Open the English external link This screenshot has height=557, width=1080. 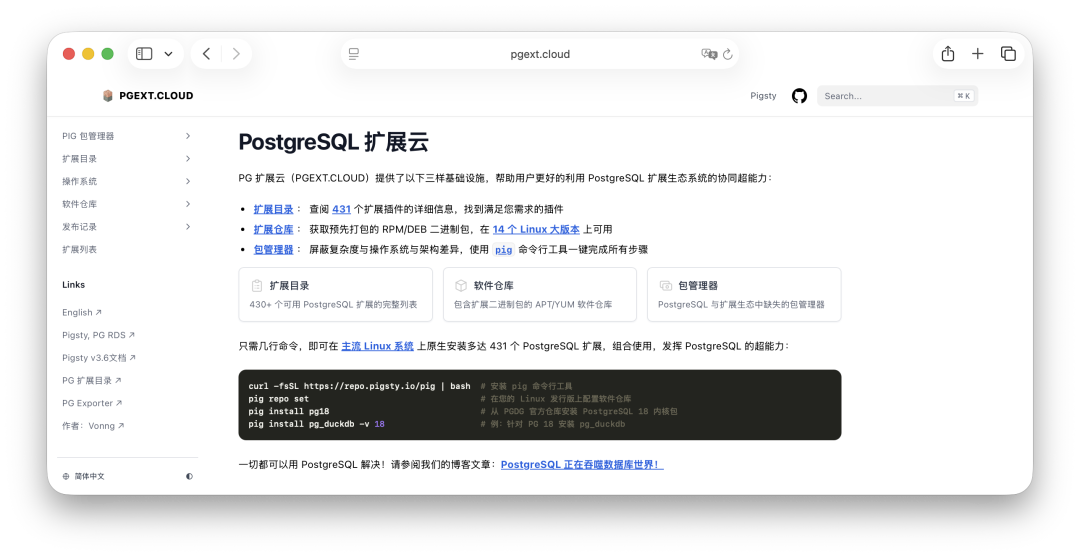coord(82,312)
